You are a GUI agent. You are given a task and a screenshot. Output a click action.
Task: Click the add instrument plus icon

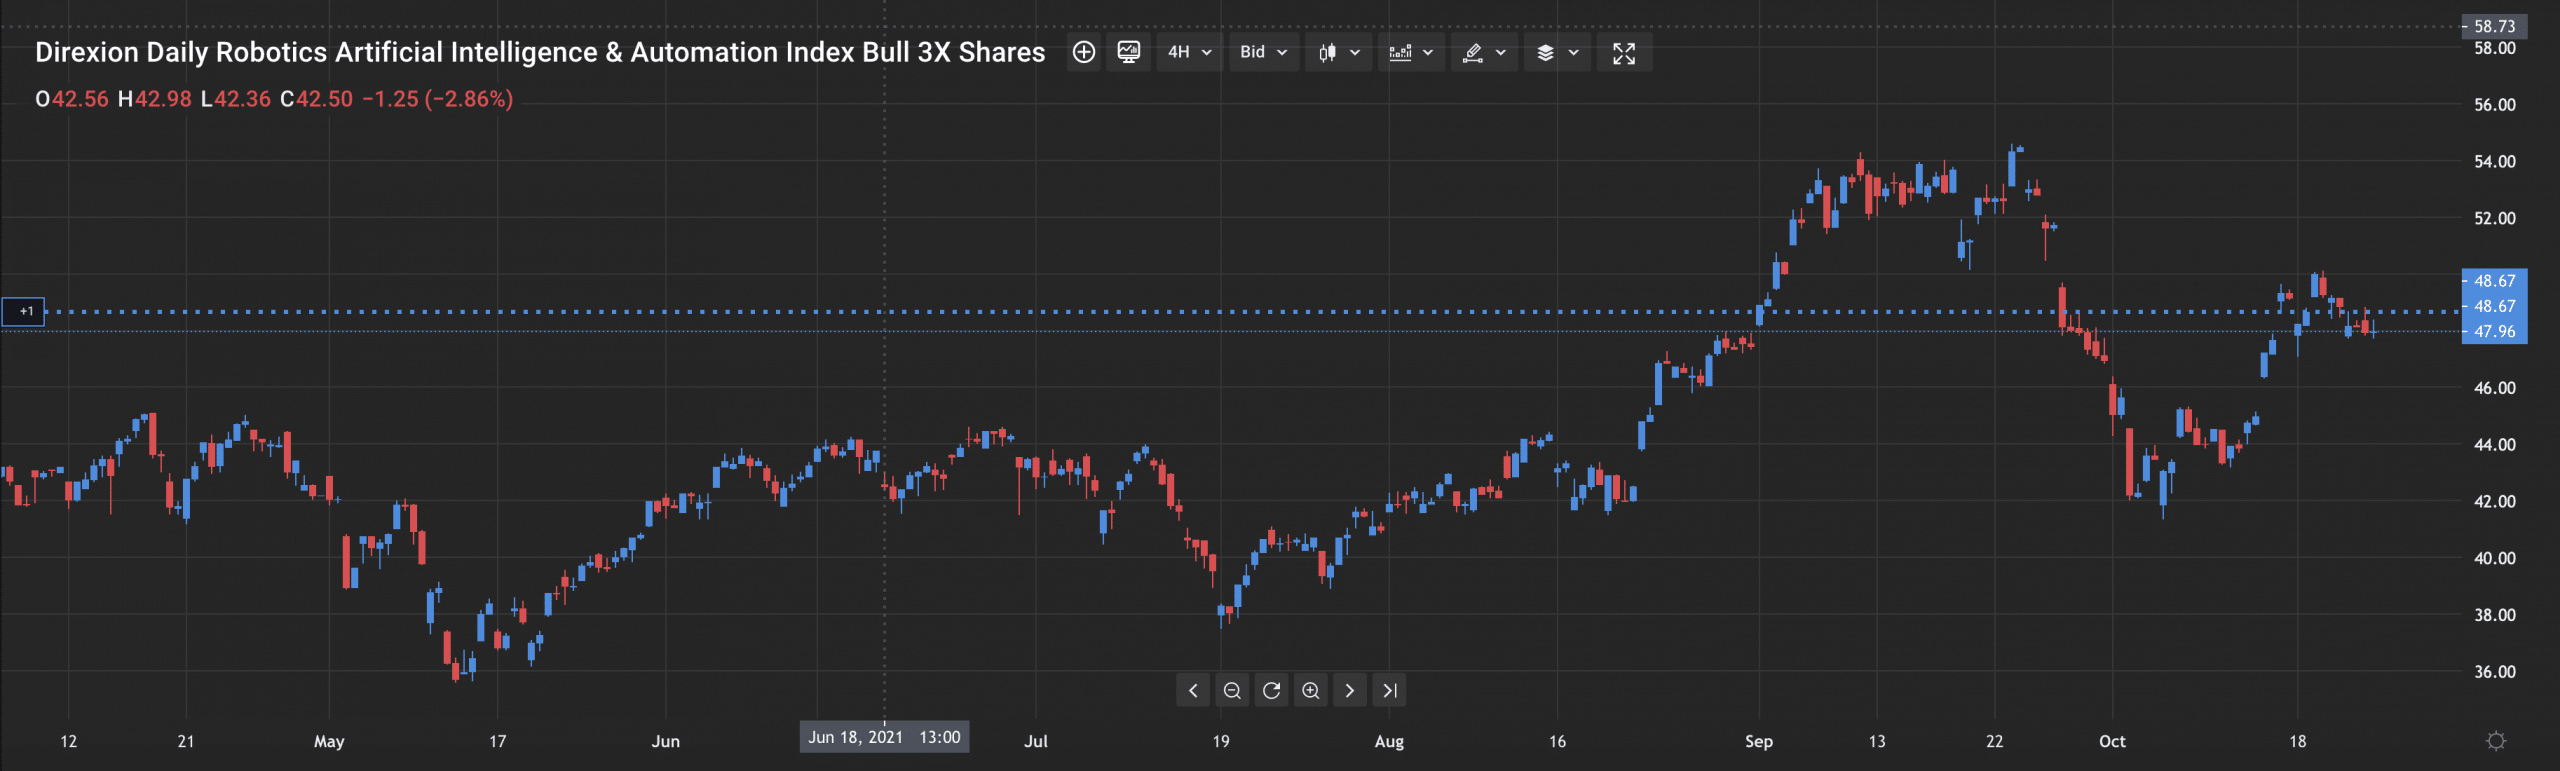coord(1083,52)
